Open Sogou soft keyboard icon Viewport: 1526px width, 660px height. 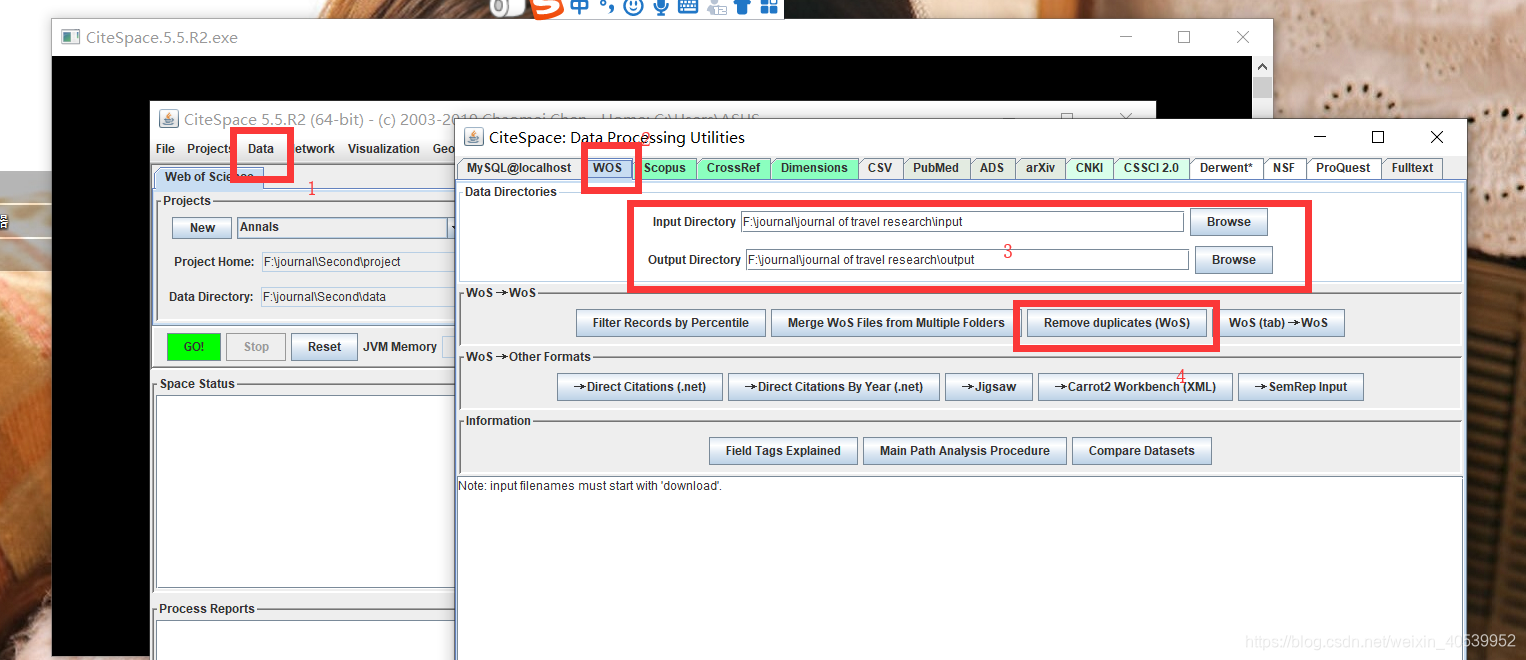pos(687,7)
